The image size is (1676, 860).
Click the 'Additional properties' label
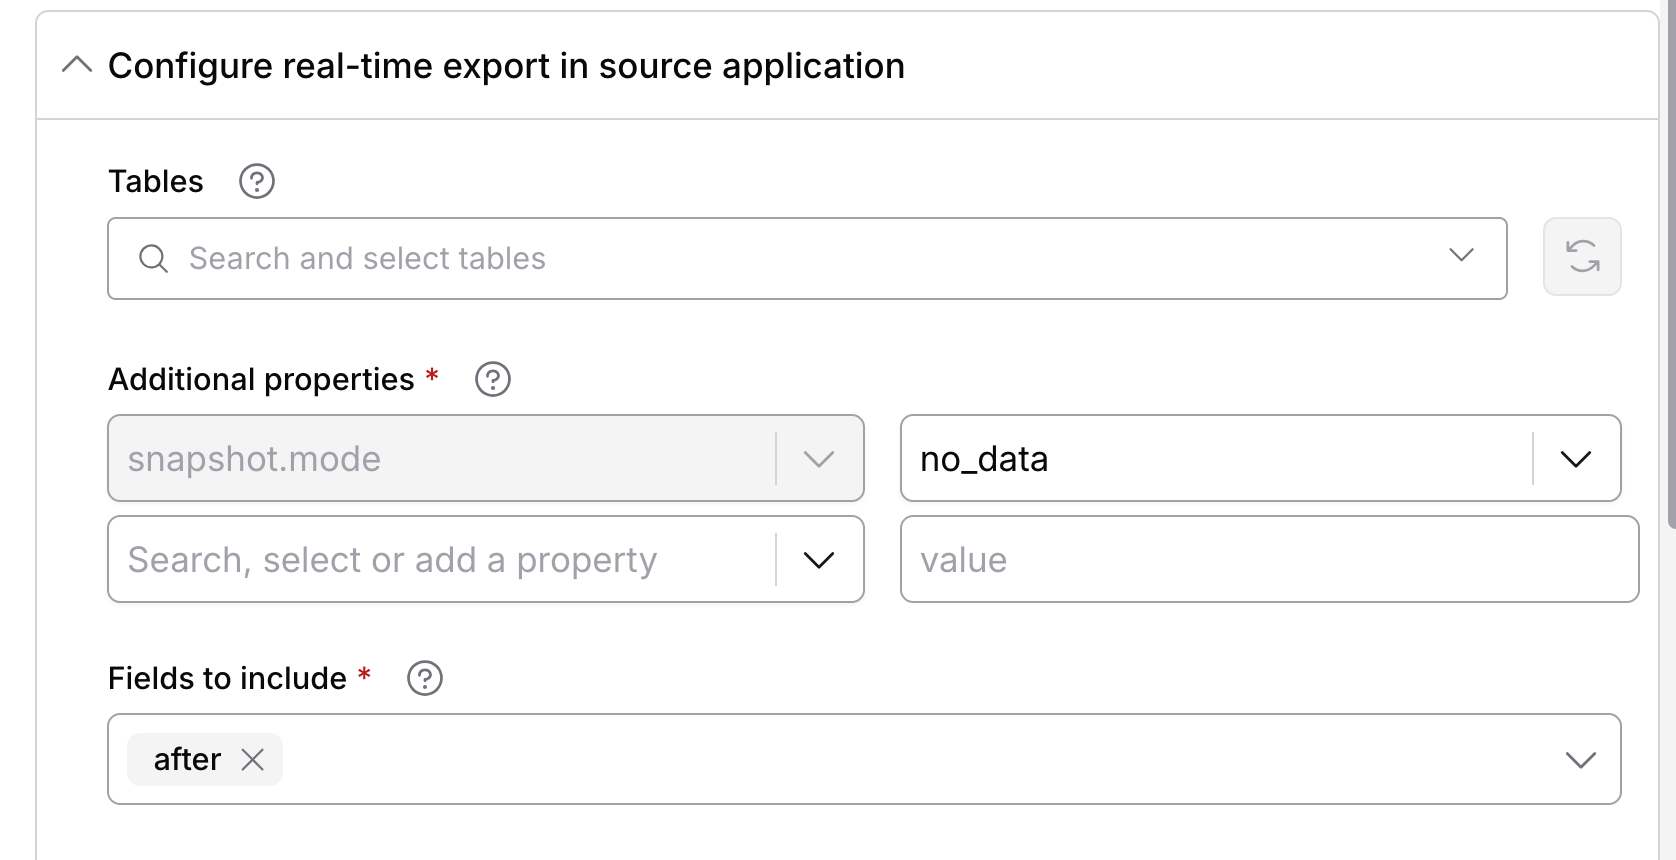point(261,380)
